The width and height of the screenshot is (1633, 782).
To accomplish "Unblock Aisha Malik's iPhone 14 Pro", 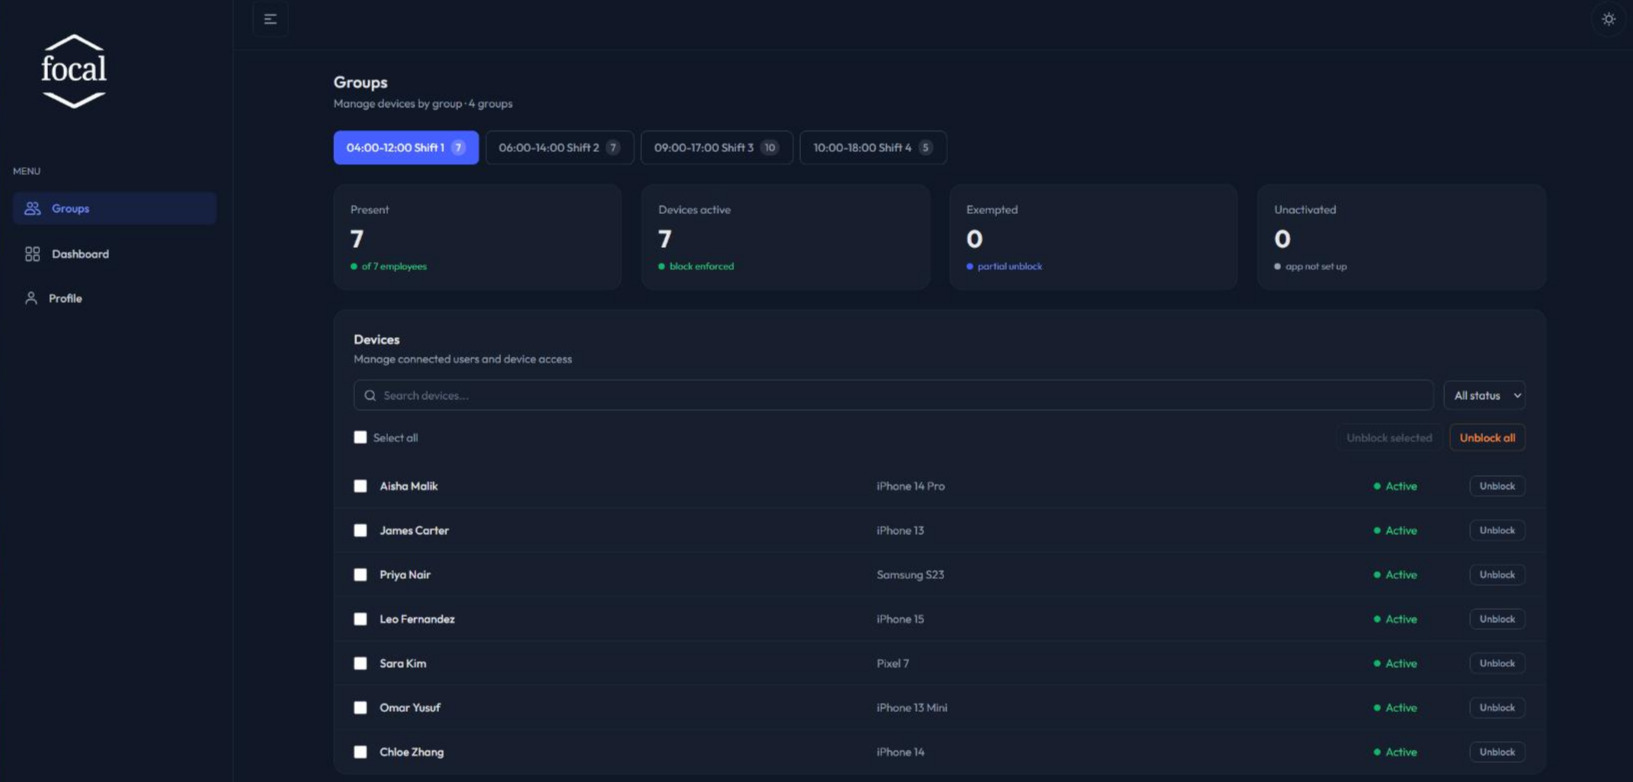I will coord(1497,486).
